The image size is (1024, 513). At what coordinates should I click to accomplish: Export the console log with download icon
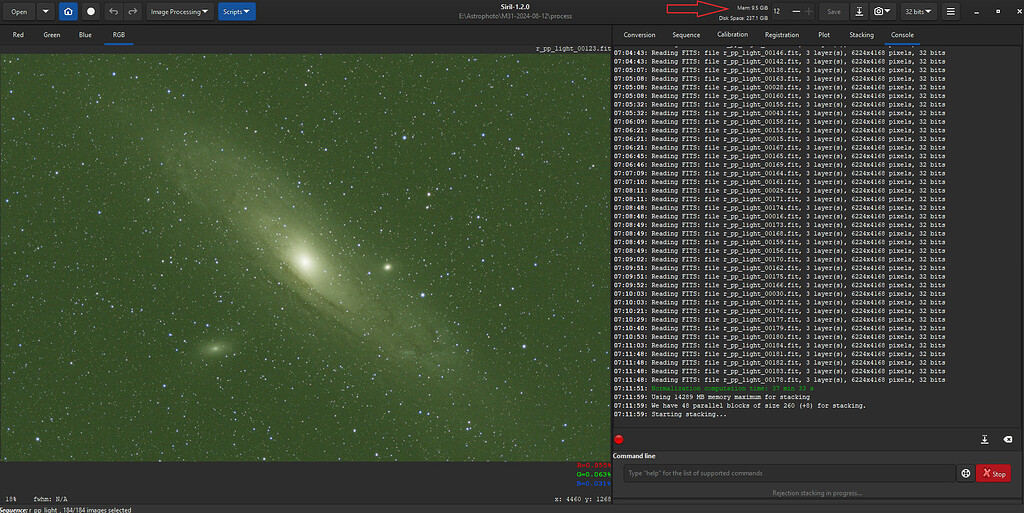(985, 439)
